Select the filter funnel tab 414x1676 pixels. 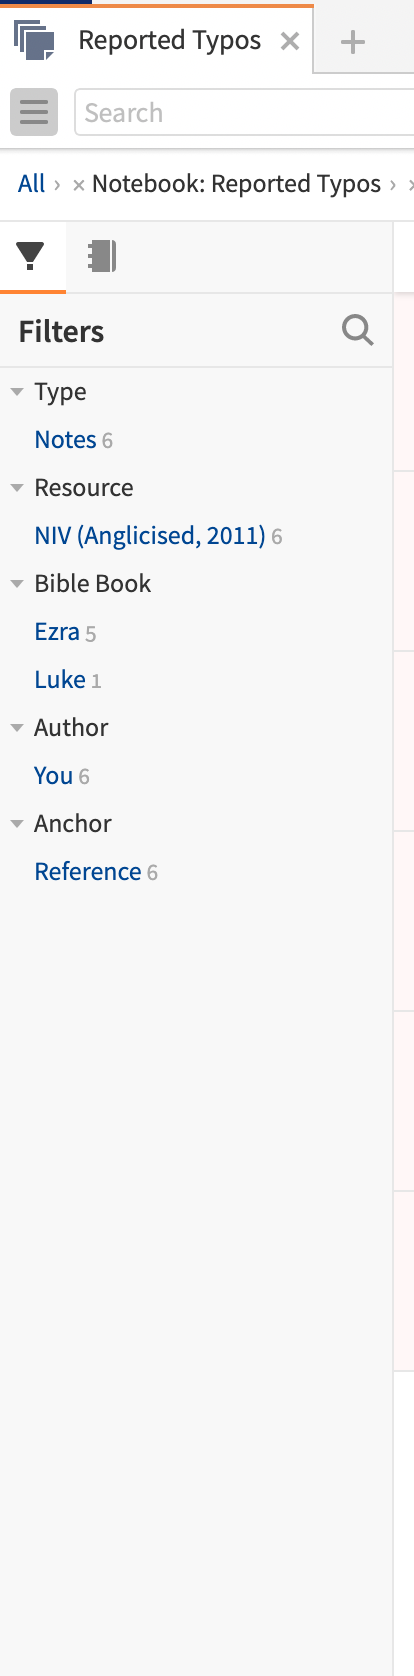[x=31, y=257]
